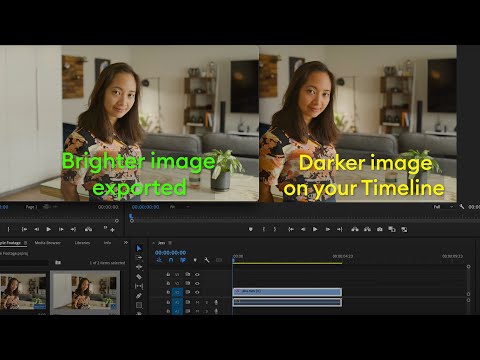Export frame with the camera icon
This screenshot has width=480, height=360.
380,229
